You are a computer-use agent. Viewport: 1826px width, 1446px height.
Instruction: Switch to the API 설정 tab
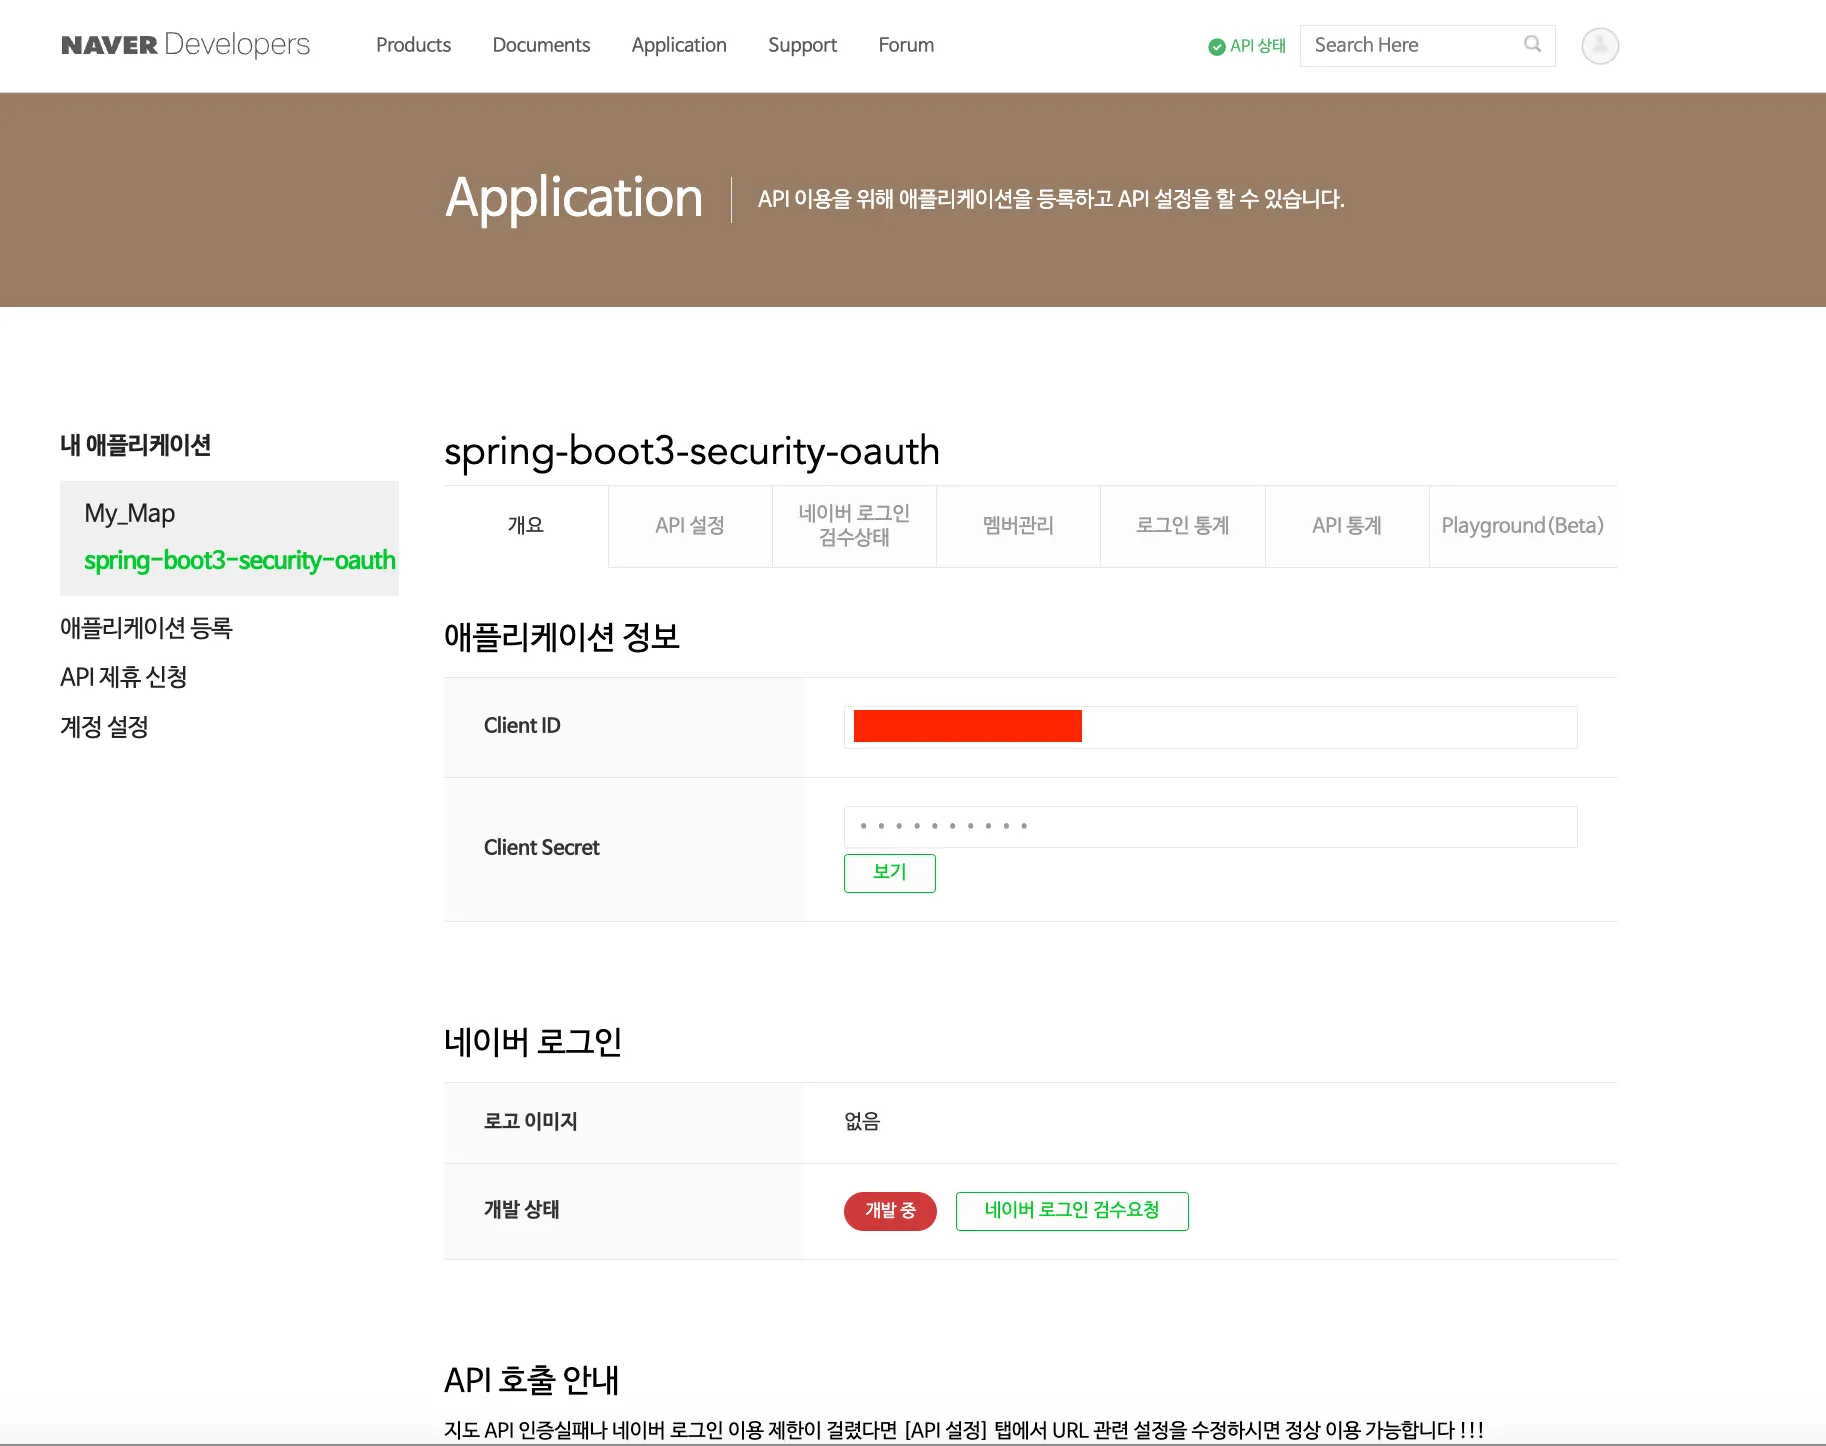point(690,526)
